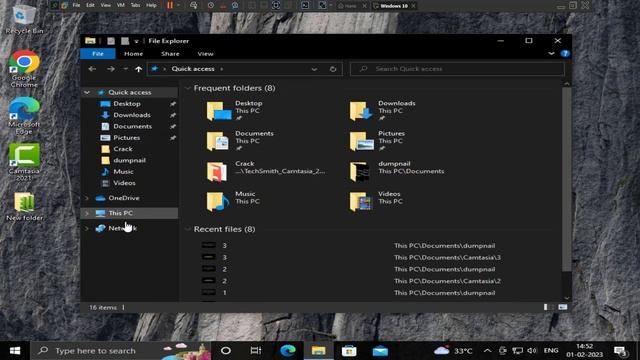Click the Quick access breadcrumb in address bar
The height and width of the screenshot is (360, 640).
pyautogui.click(x=193, y=69)
